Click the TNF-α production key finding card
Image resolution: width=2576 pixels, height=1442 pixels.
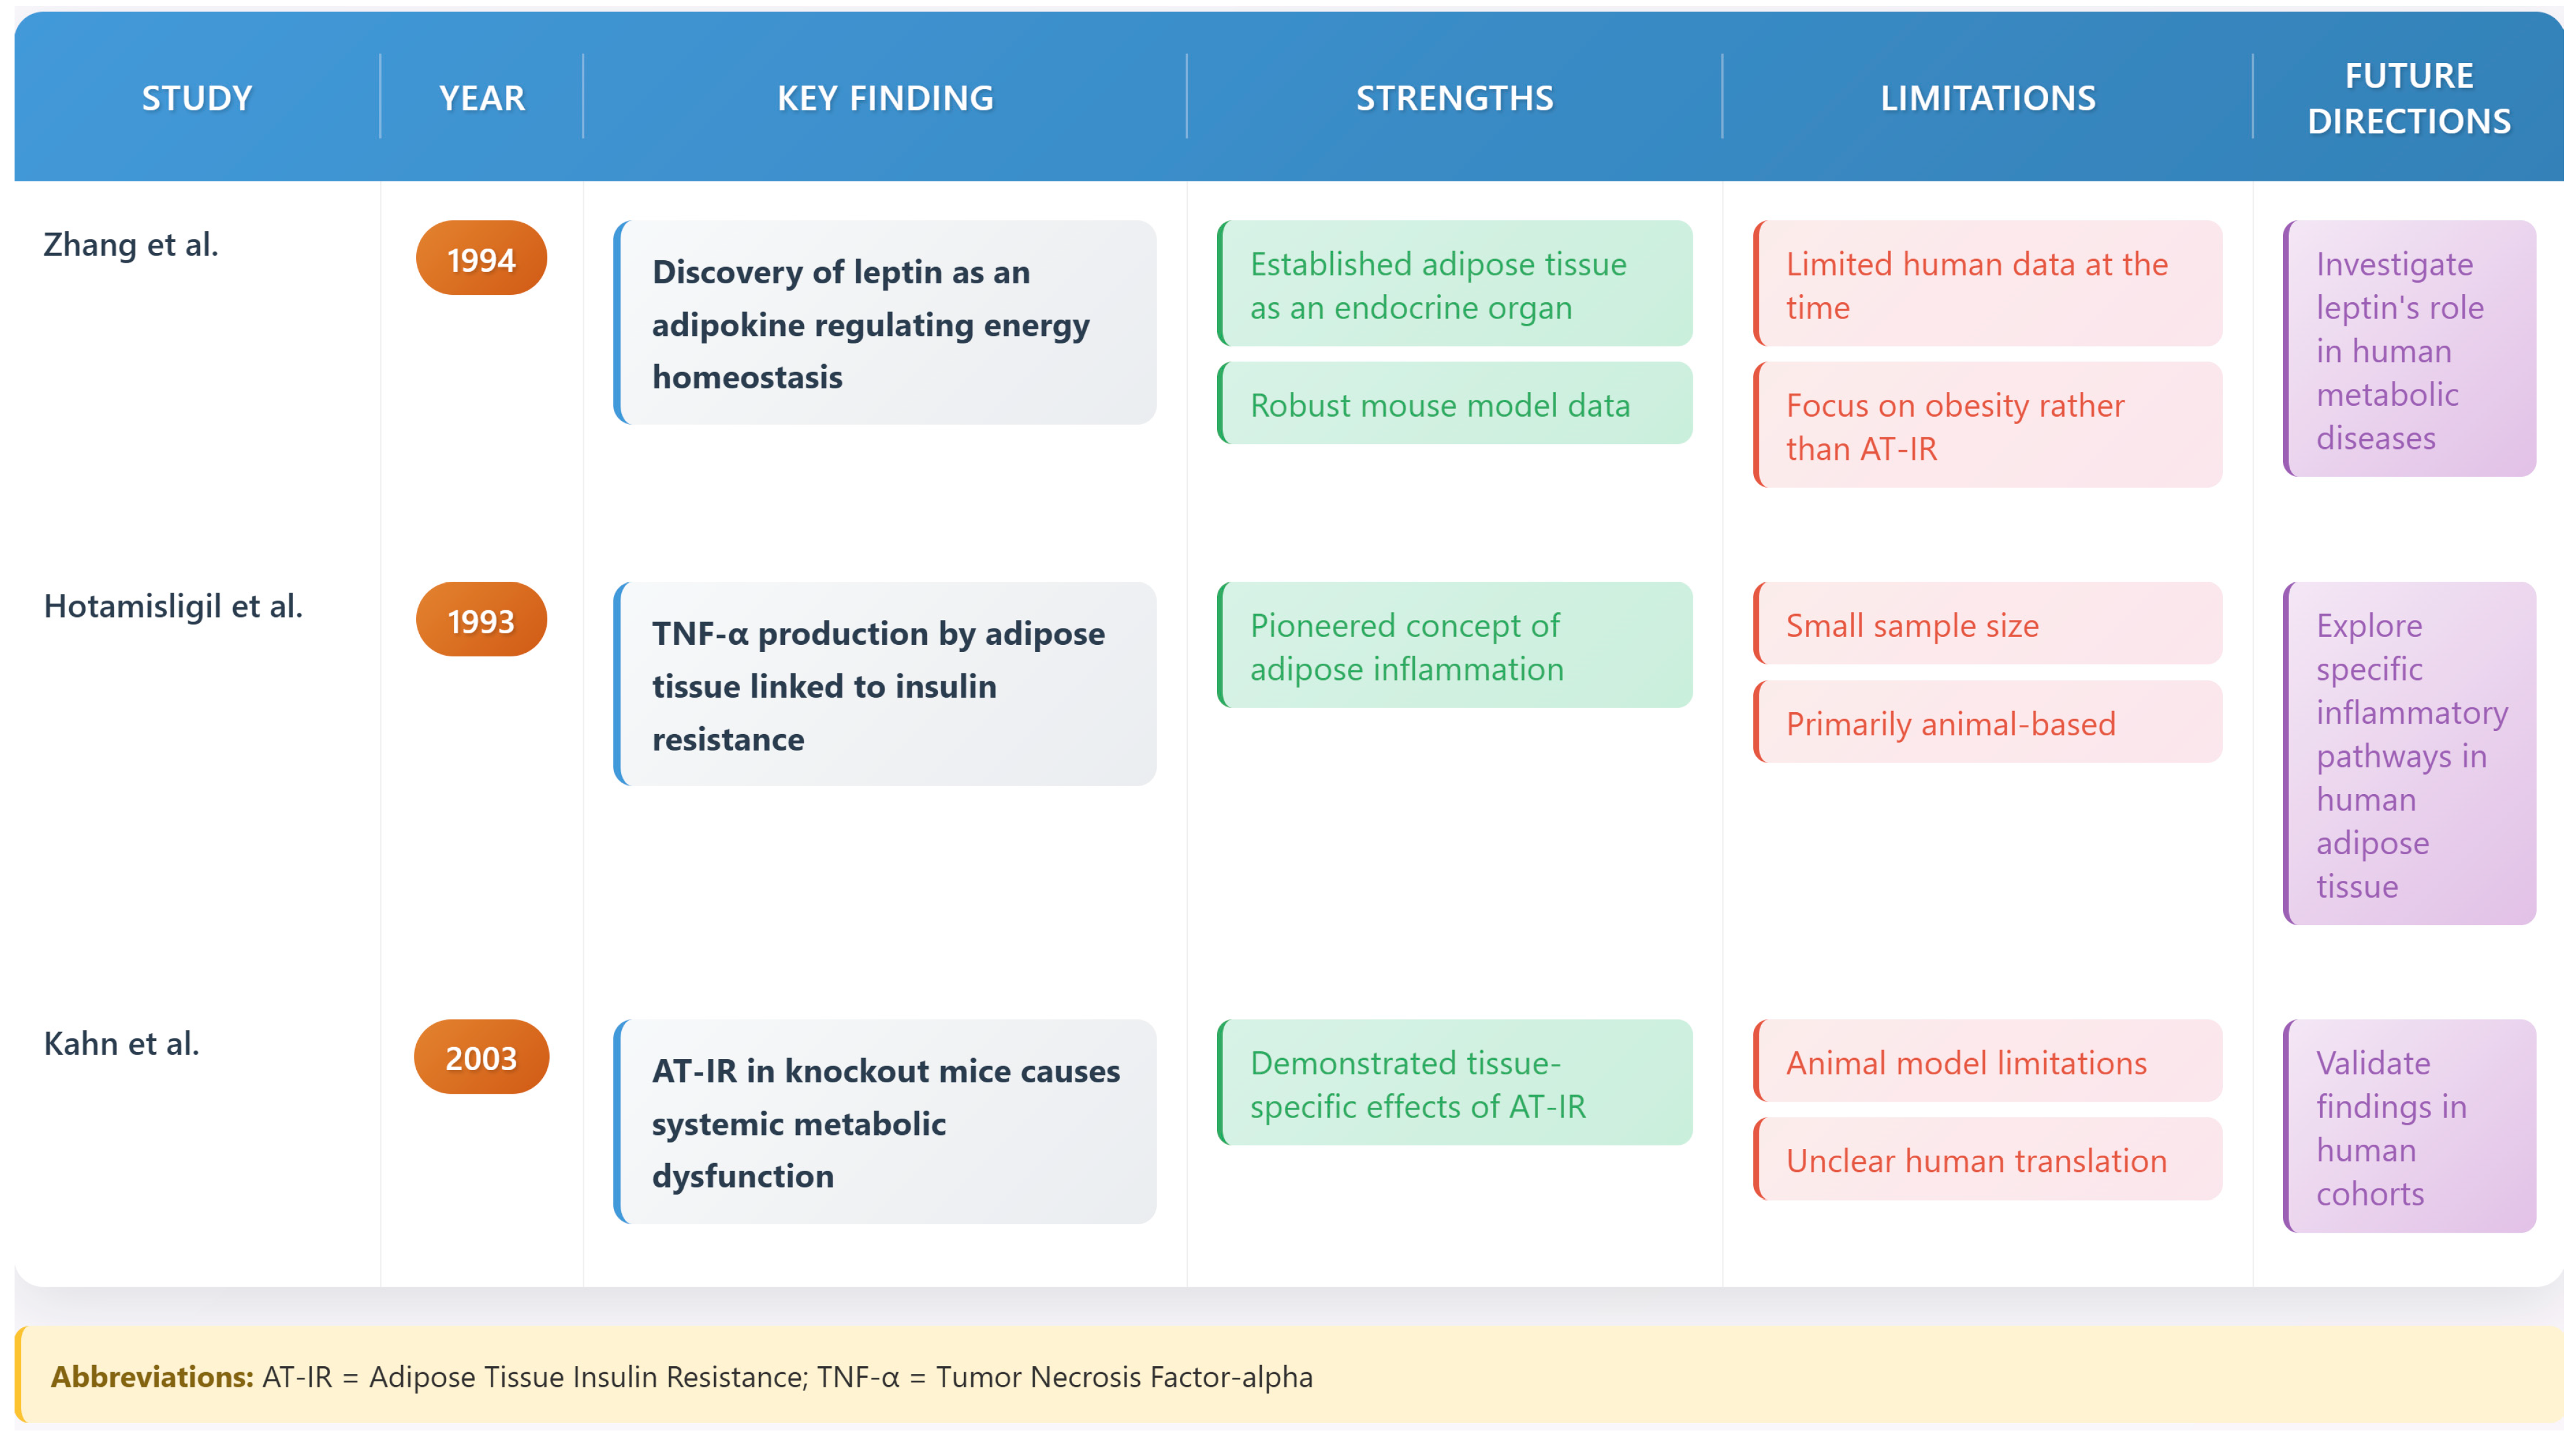pyautogui.click(x=885, y=685)
